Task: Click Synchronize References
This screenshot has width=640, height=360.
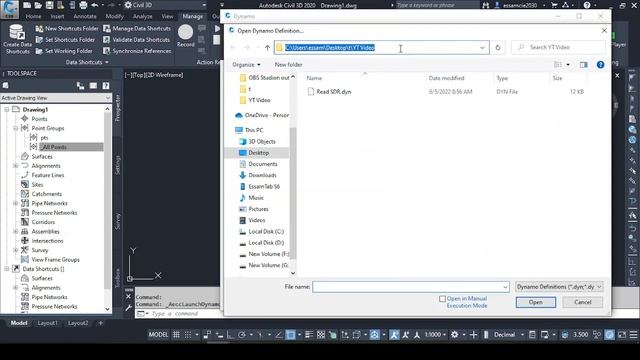Action: pyautogui.click(x=137, y=51)
